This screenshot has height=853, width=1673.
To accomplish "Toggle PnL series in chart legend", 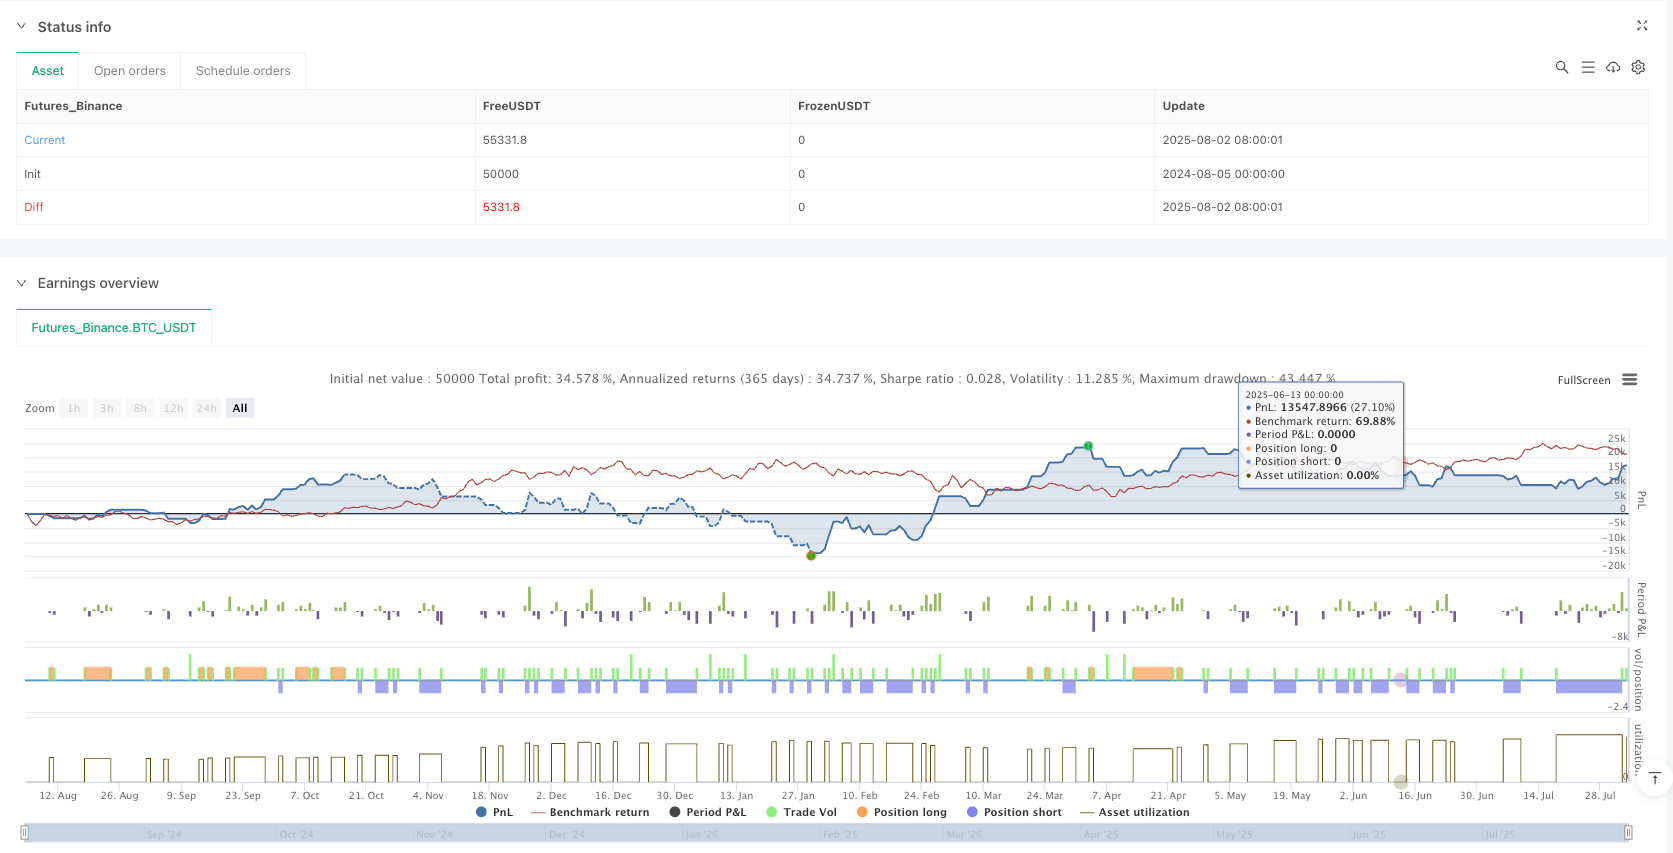I will [x=495, y=812].
